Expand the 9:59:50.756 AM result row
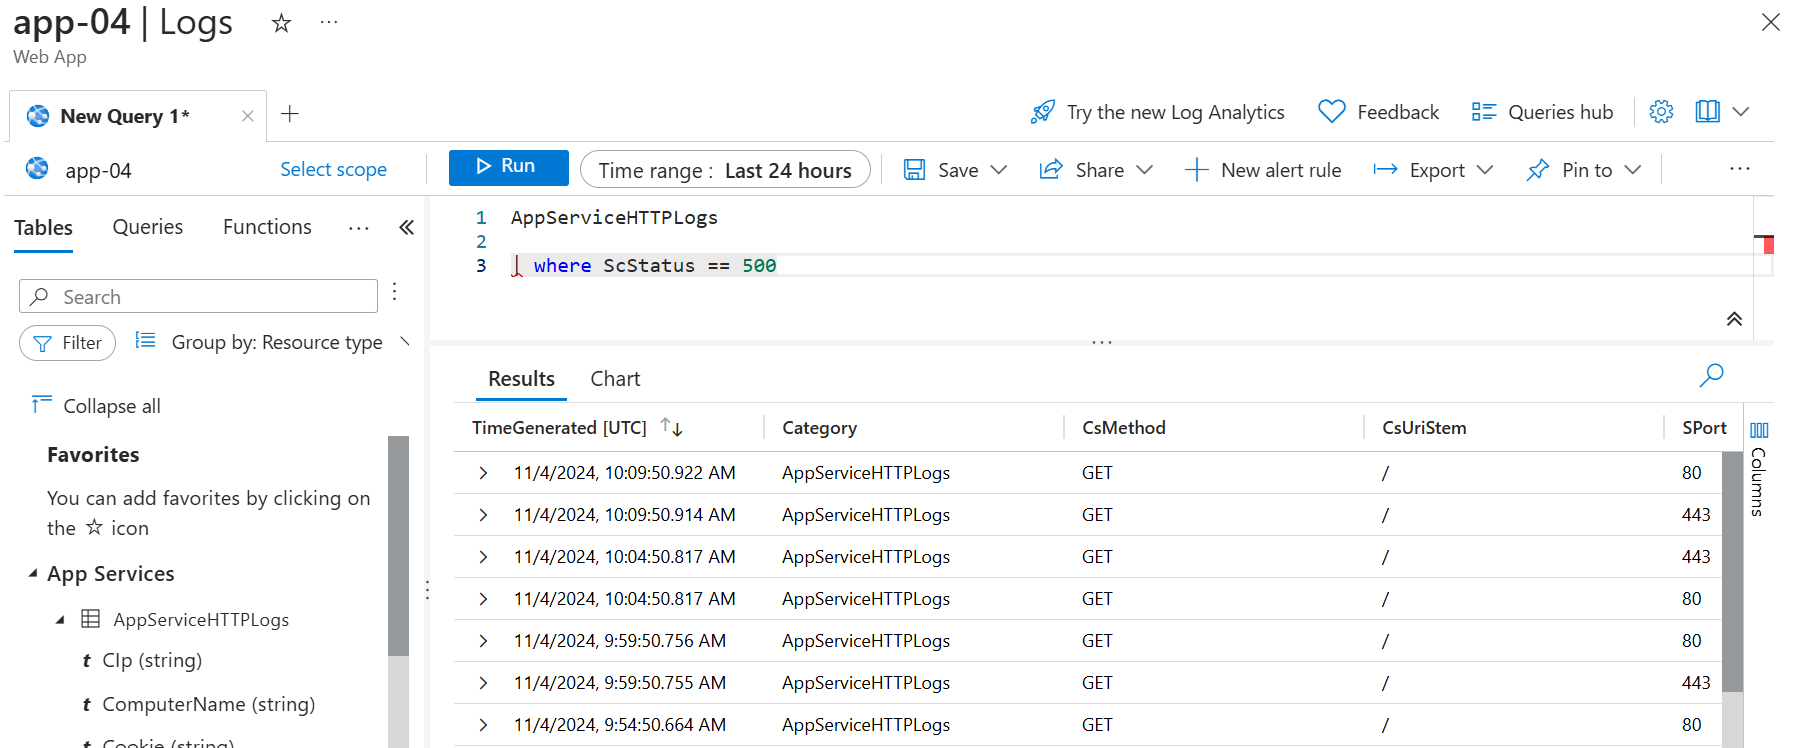The width and height of the screenshot is (1795, 748). coord(483,641)
